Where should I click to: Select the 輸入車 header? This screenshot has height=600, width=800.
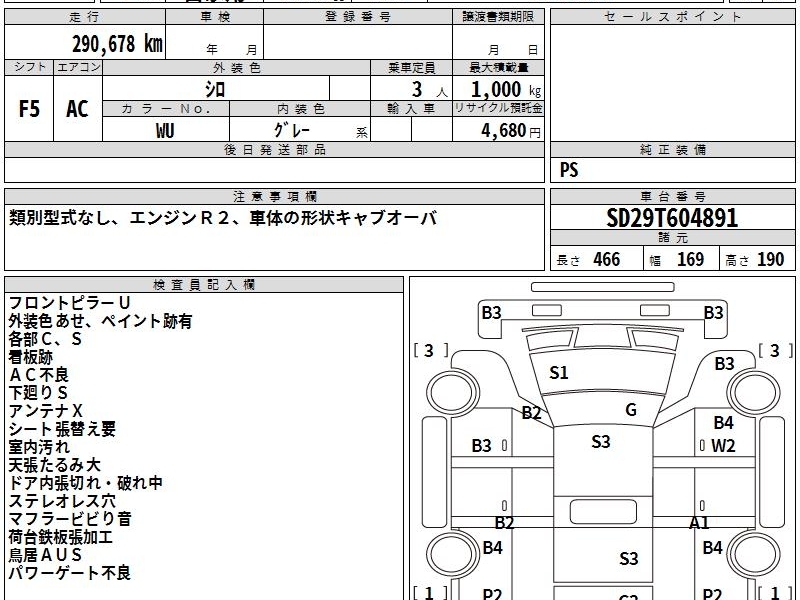pos(411,109)
